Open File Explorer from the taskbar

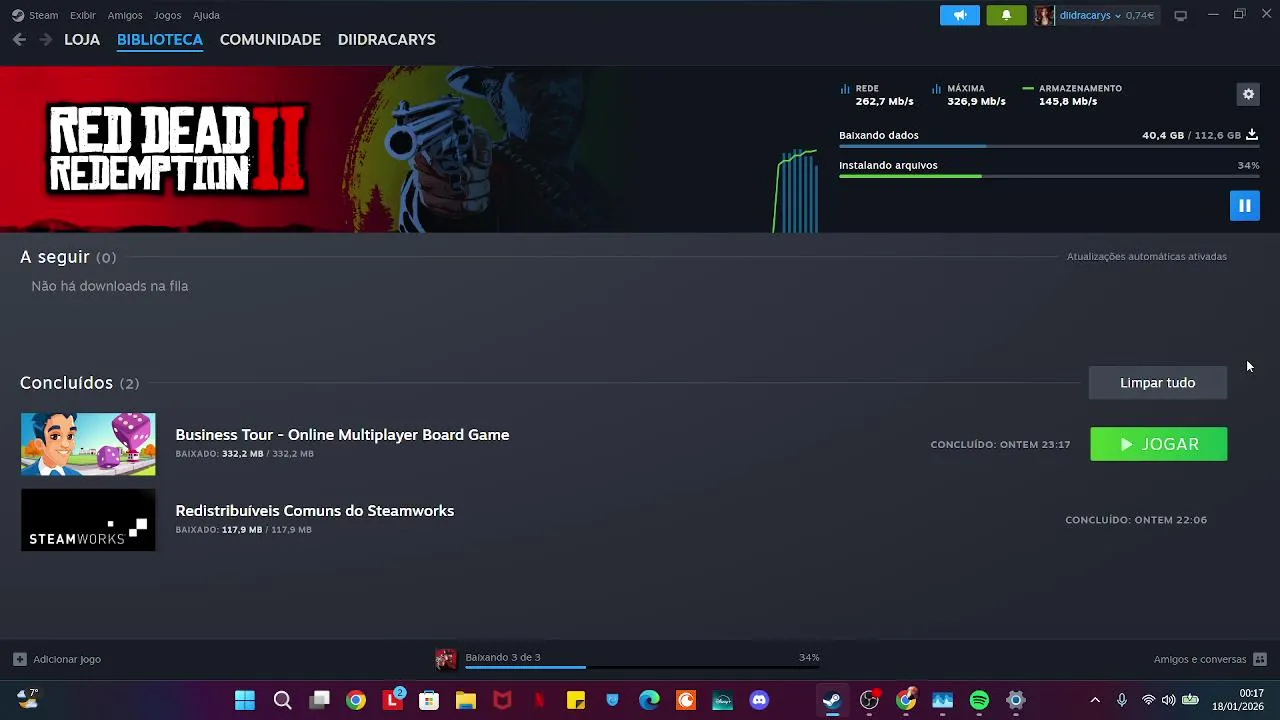(466, 700)
